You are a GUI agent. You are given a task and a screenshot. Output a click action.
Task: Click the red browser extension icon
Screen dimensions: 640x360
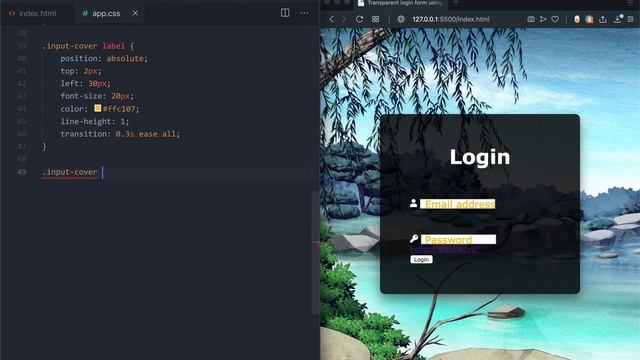(577, 19)
